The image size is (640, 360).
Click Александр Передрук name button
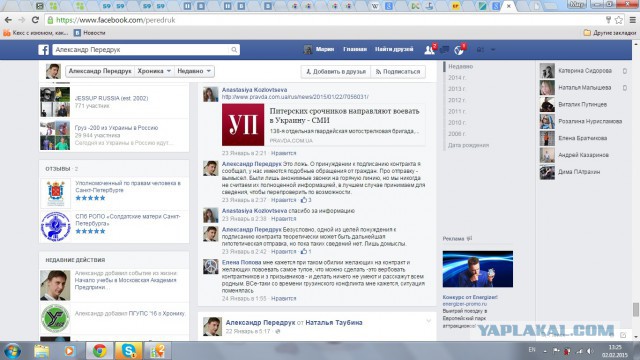coord(100,71)
